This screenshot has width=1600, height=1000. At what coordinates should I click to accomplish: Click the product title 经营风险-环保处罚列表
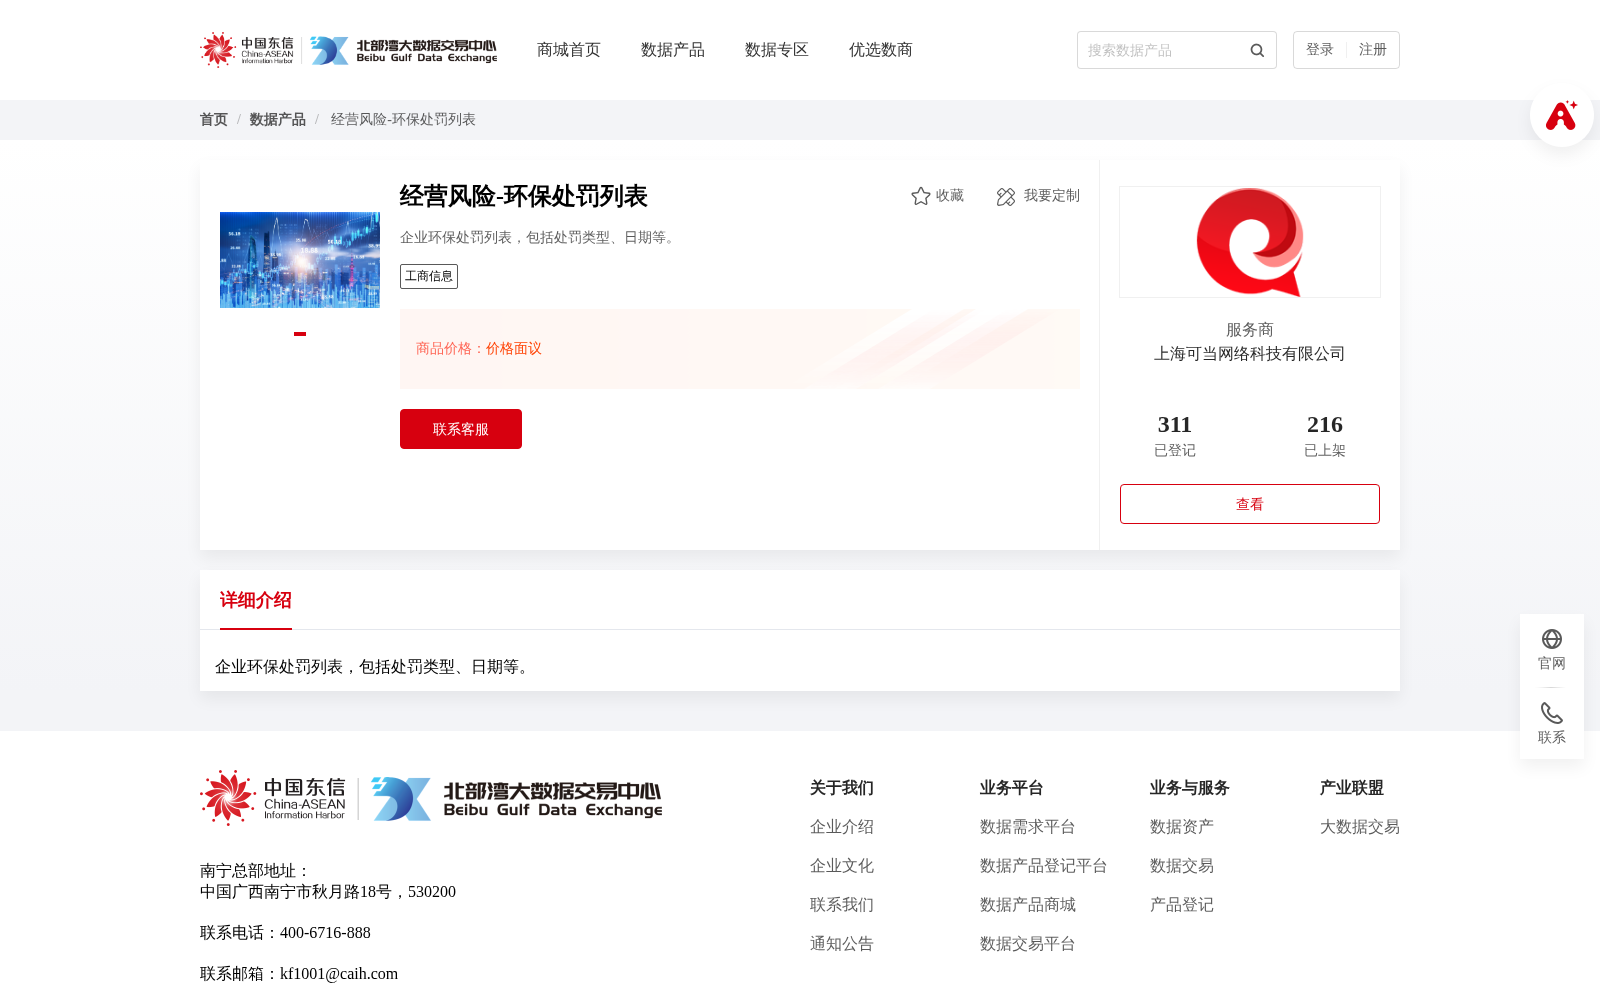[x=524, y=196]
